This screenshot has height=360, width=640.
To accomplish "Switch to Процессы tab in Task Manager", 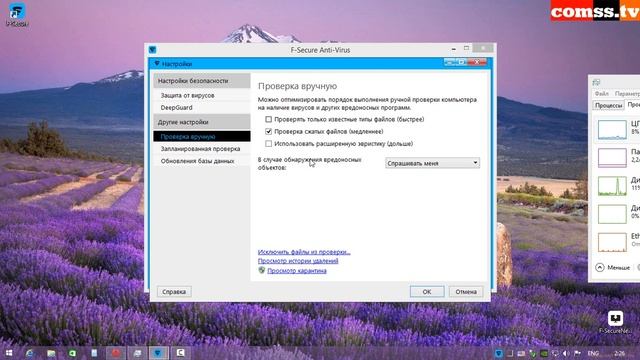I will [x=609, y=105].
